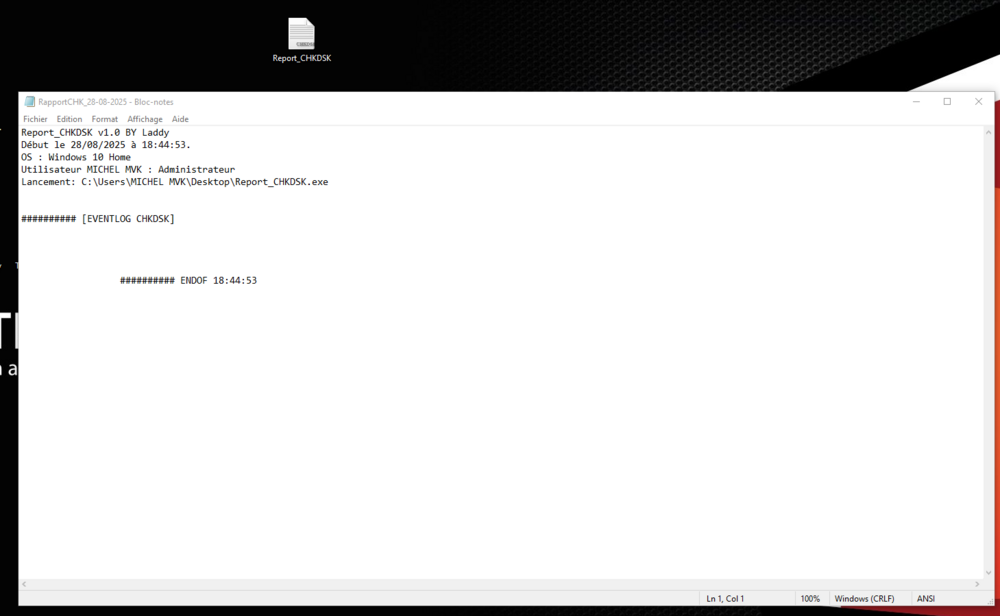The image size is (1000, 616).
Task: Click the Windows (CRLF) status bar field
Action: click(865, 598)
